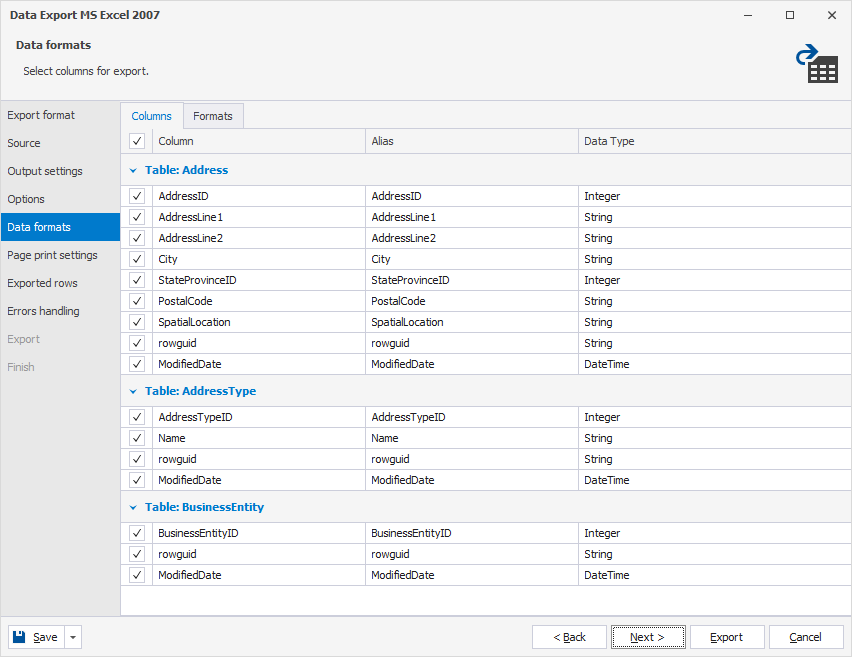The image size is (852, 657).
Task: Click the Back button
Action: point(569,637)
